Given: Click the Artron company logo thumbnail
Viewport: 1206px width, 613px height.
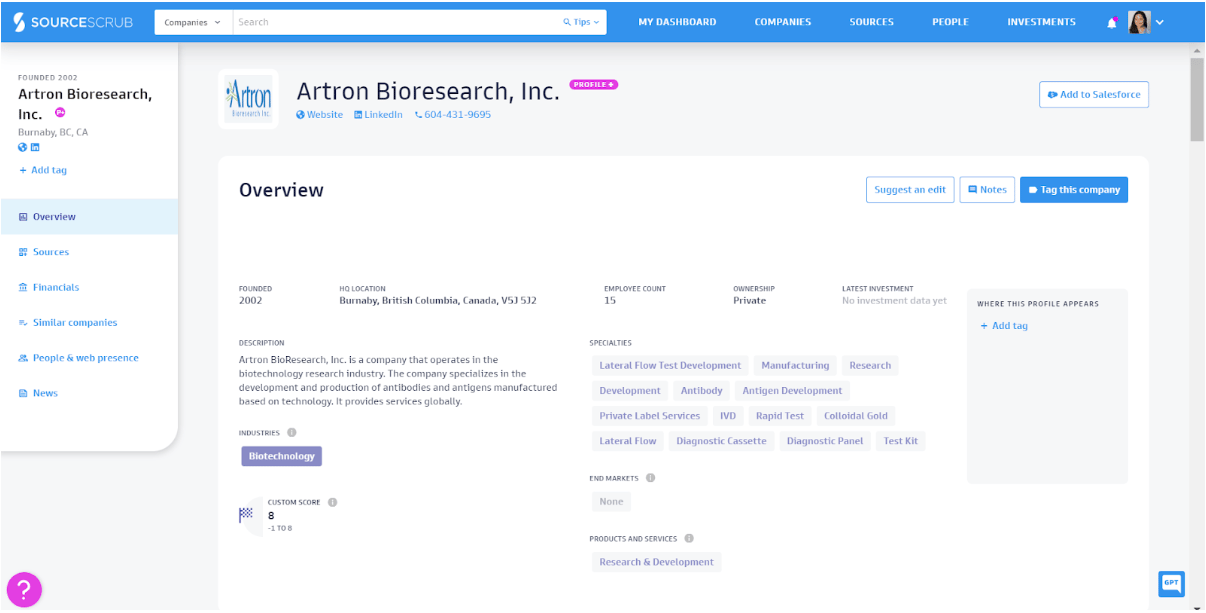Looking at the screenshot, I should pos(248,99).
